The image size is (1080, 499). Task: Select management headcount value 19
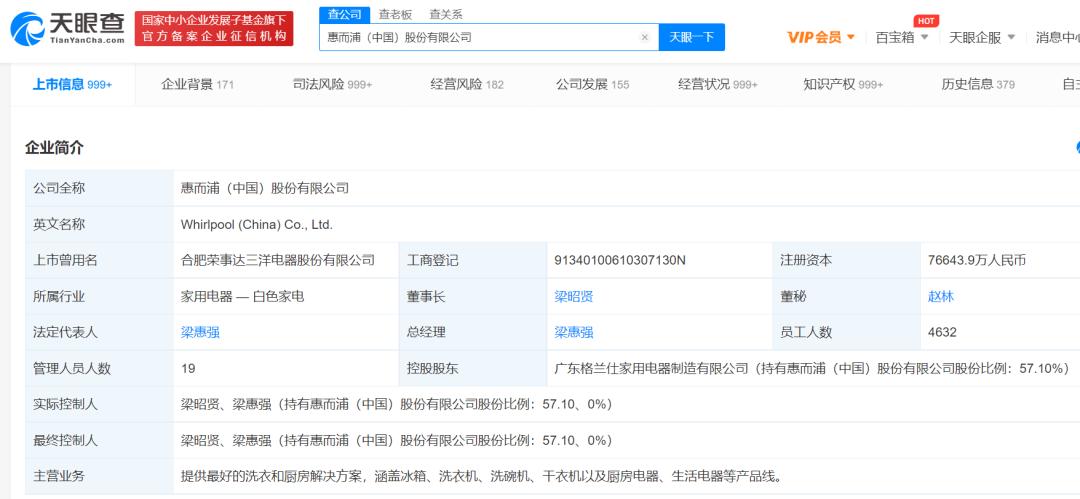188,369
